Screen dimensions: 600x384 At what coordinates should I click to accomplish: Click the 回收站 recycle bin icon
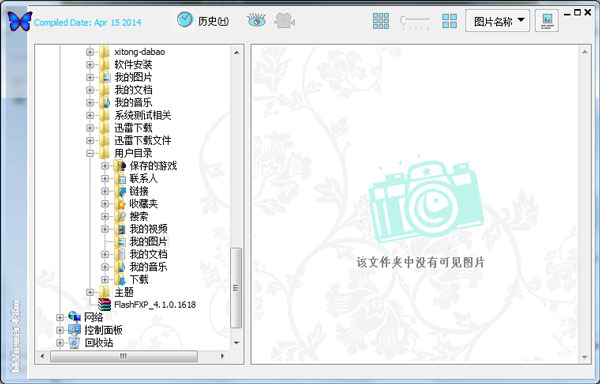(74, 342)
